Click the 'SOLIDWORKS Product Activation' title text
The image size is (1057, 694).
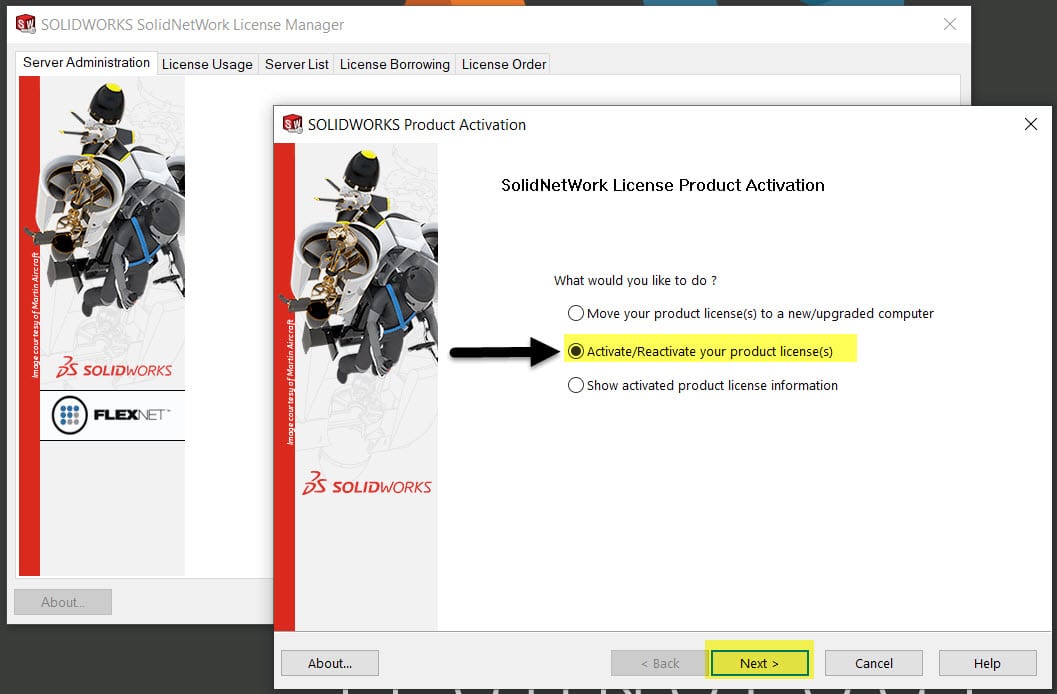point(417,125)
